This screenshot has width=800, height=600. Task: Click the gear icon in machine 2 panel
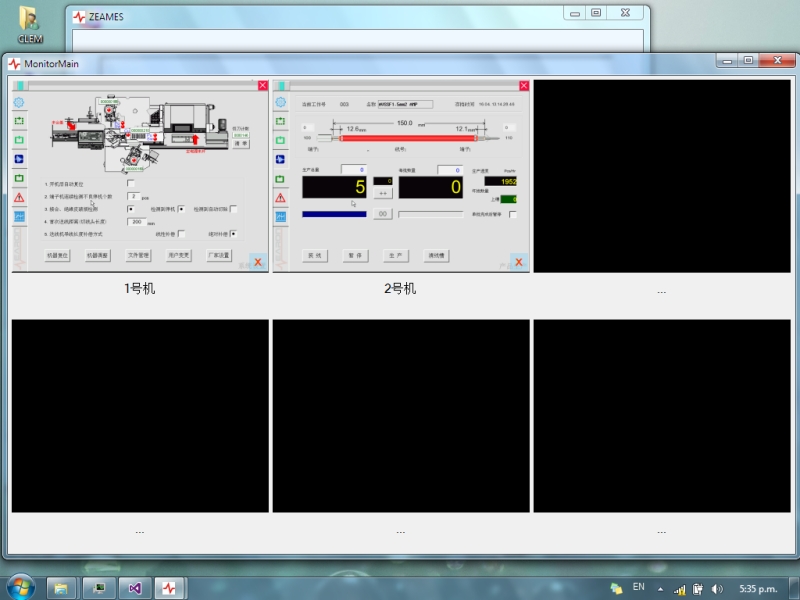pyautogui.click(x=280, y=102)
